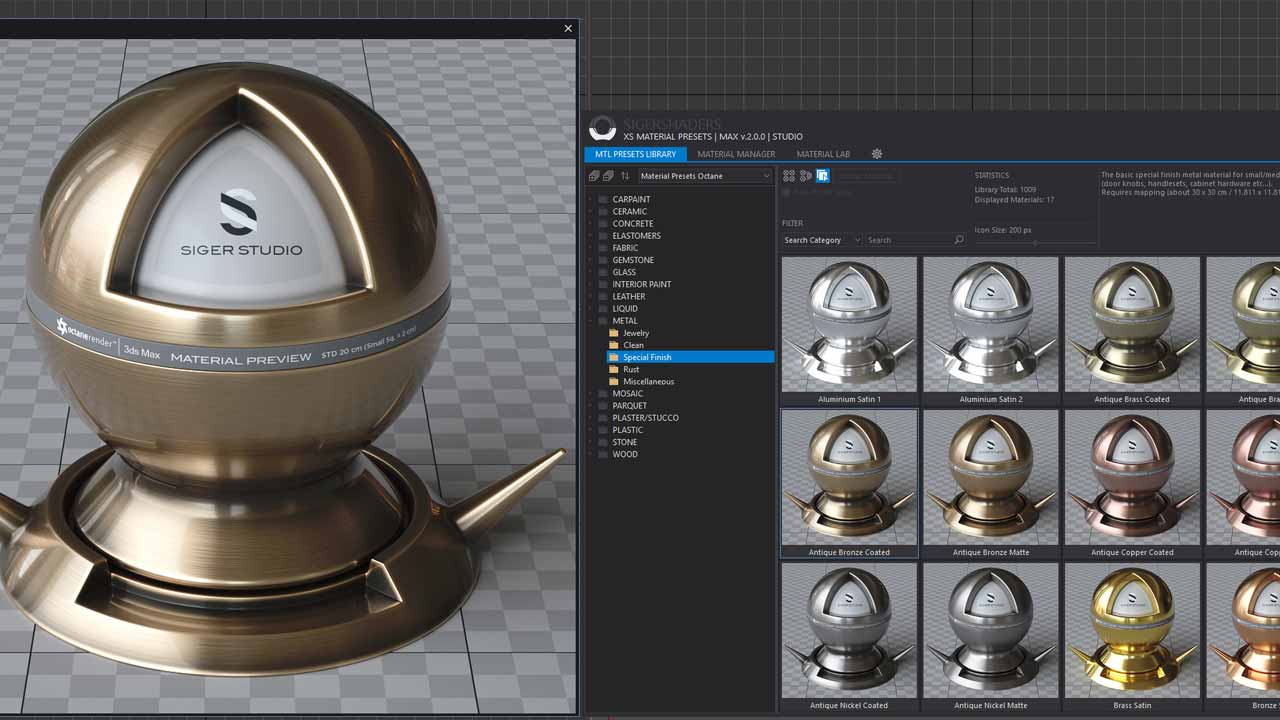Open the Material Presets Octane dropdown
The width and height of the screenshot is (1280, 720).
pyautogui.click(x=705, y=176)
